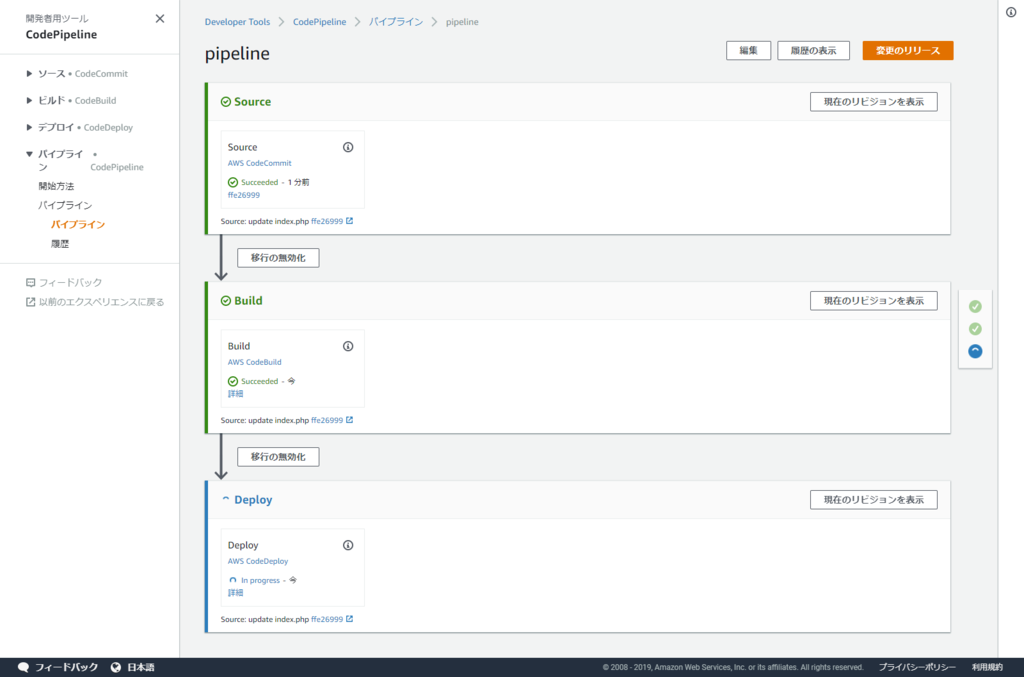This screenshot has width=1024, height=677.
Task: Open AWS CodeBuild provider link
Action: pos(255,362)
